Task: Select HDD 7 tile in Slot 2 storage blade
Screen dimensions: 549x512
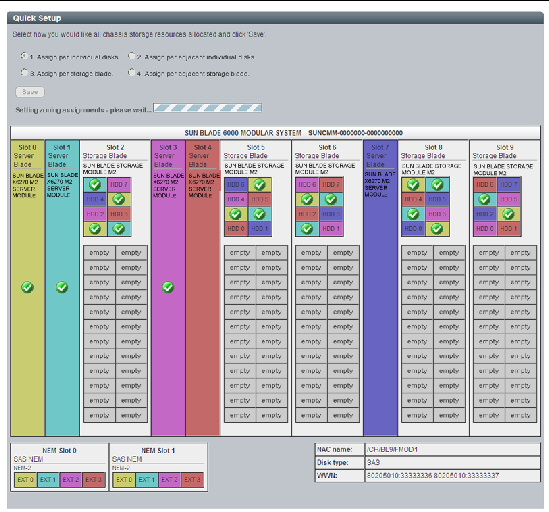Action: pos(119,185)
